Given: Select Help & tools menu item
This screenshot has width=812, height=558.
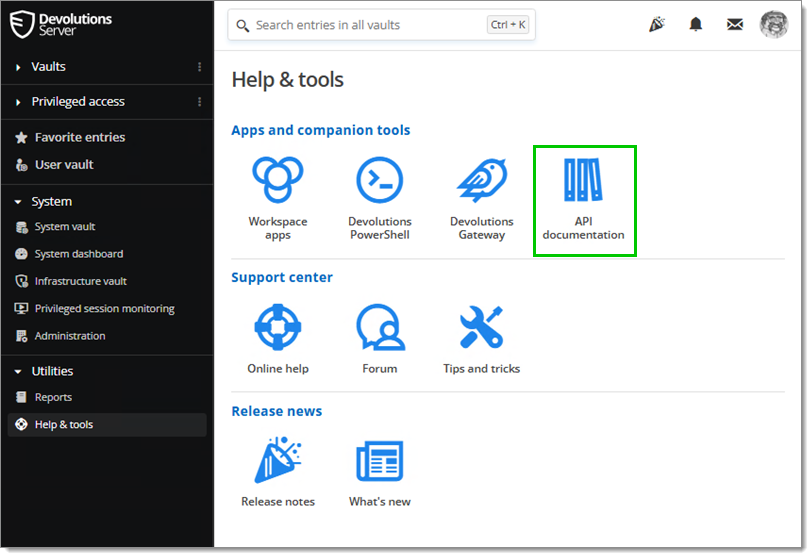Looking at the screenshot, I should [107, 424].
